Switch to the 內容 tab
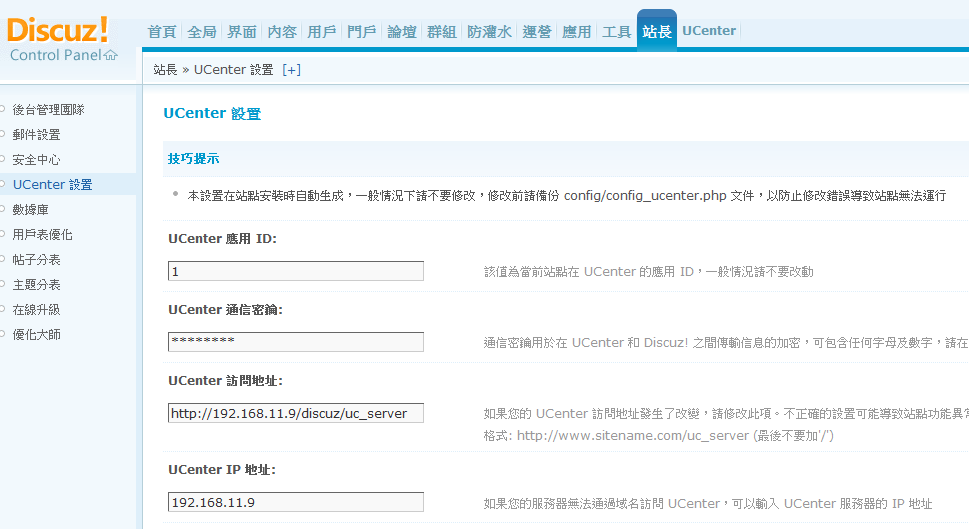969x529 pixels. coord(282,32)
